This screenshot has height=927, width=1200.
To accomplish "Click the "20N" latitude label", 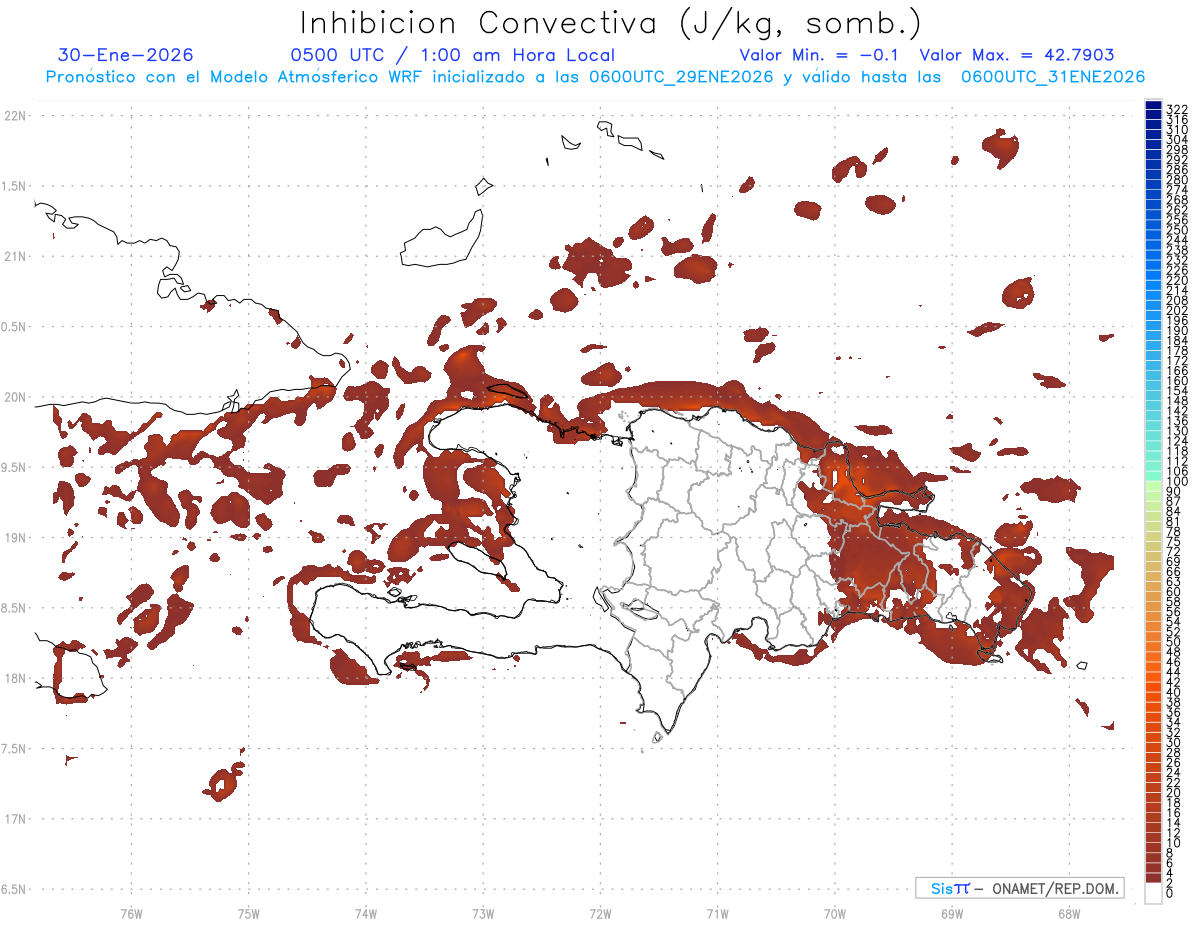I will click(15, 397).
